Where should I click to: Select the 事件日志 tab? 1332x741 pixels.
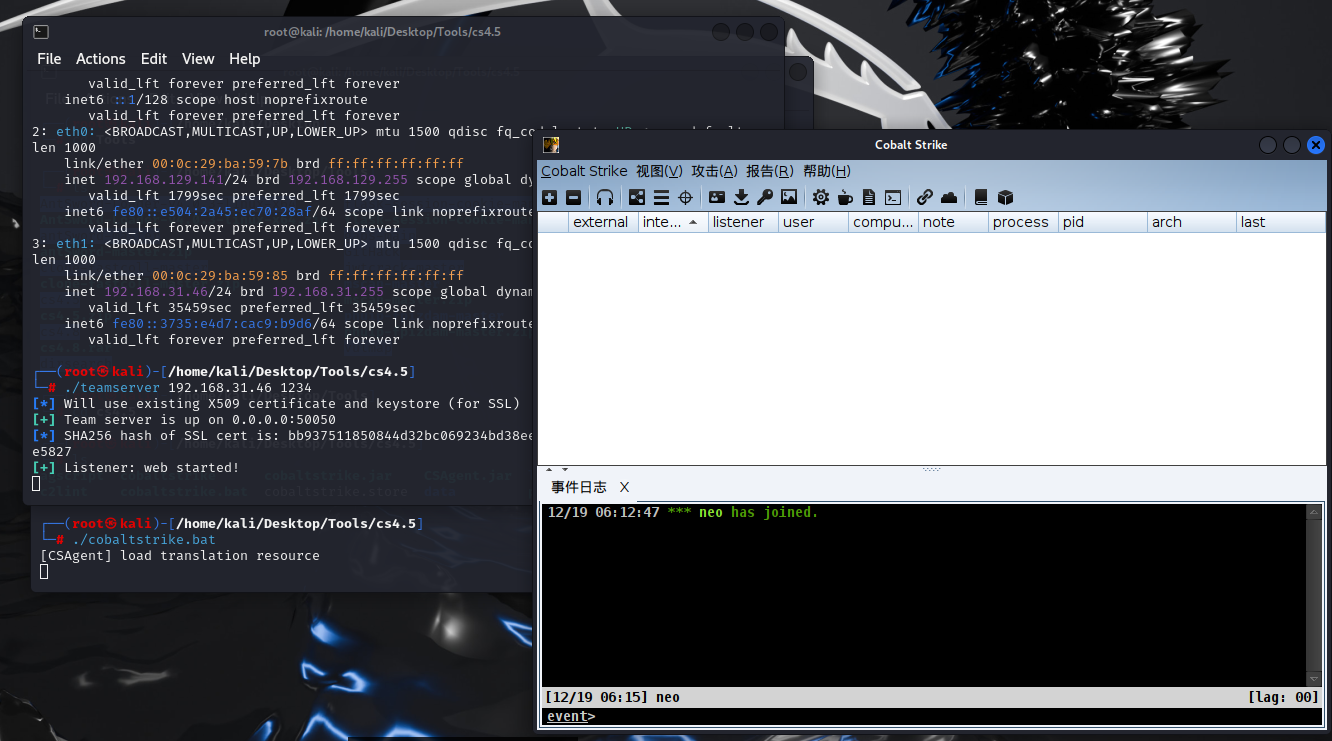pos(579,487)
